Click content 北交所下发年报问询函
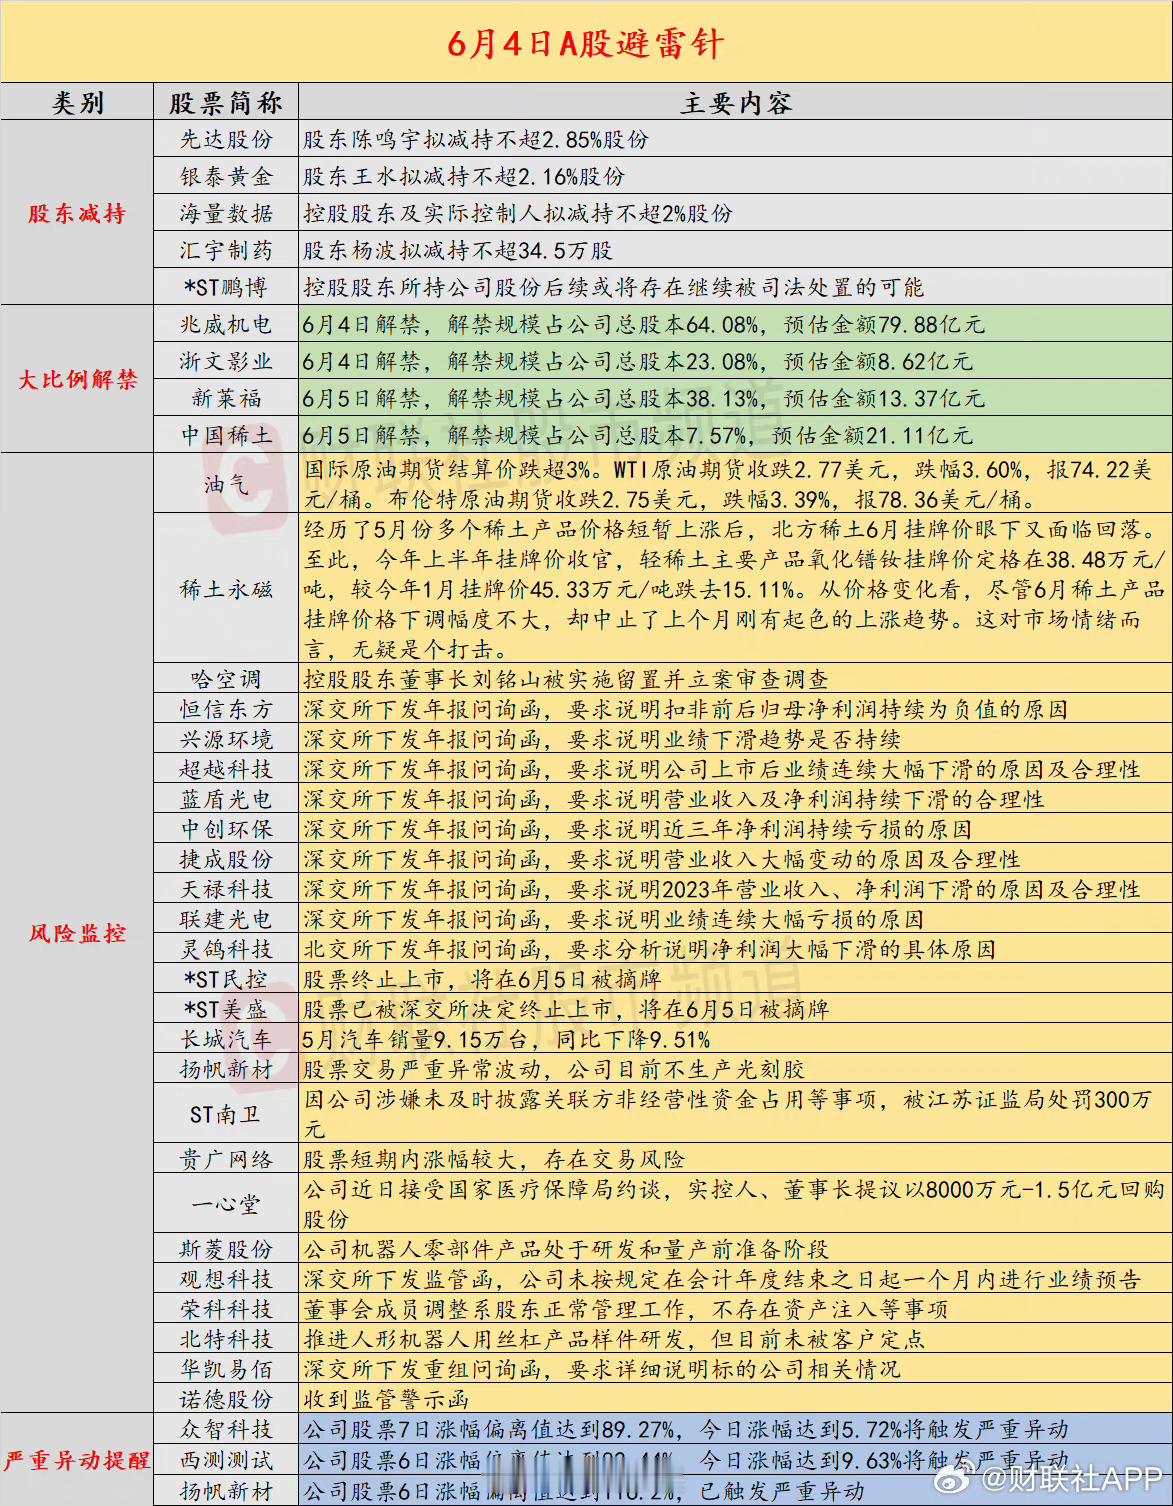Image resolution: width=1173 pixels, height=1506 pixels. [x=422, y=950]
